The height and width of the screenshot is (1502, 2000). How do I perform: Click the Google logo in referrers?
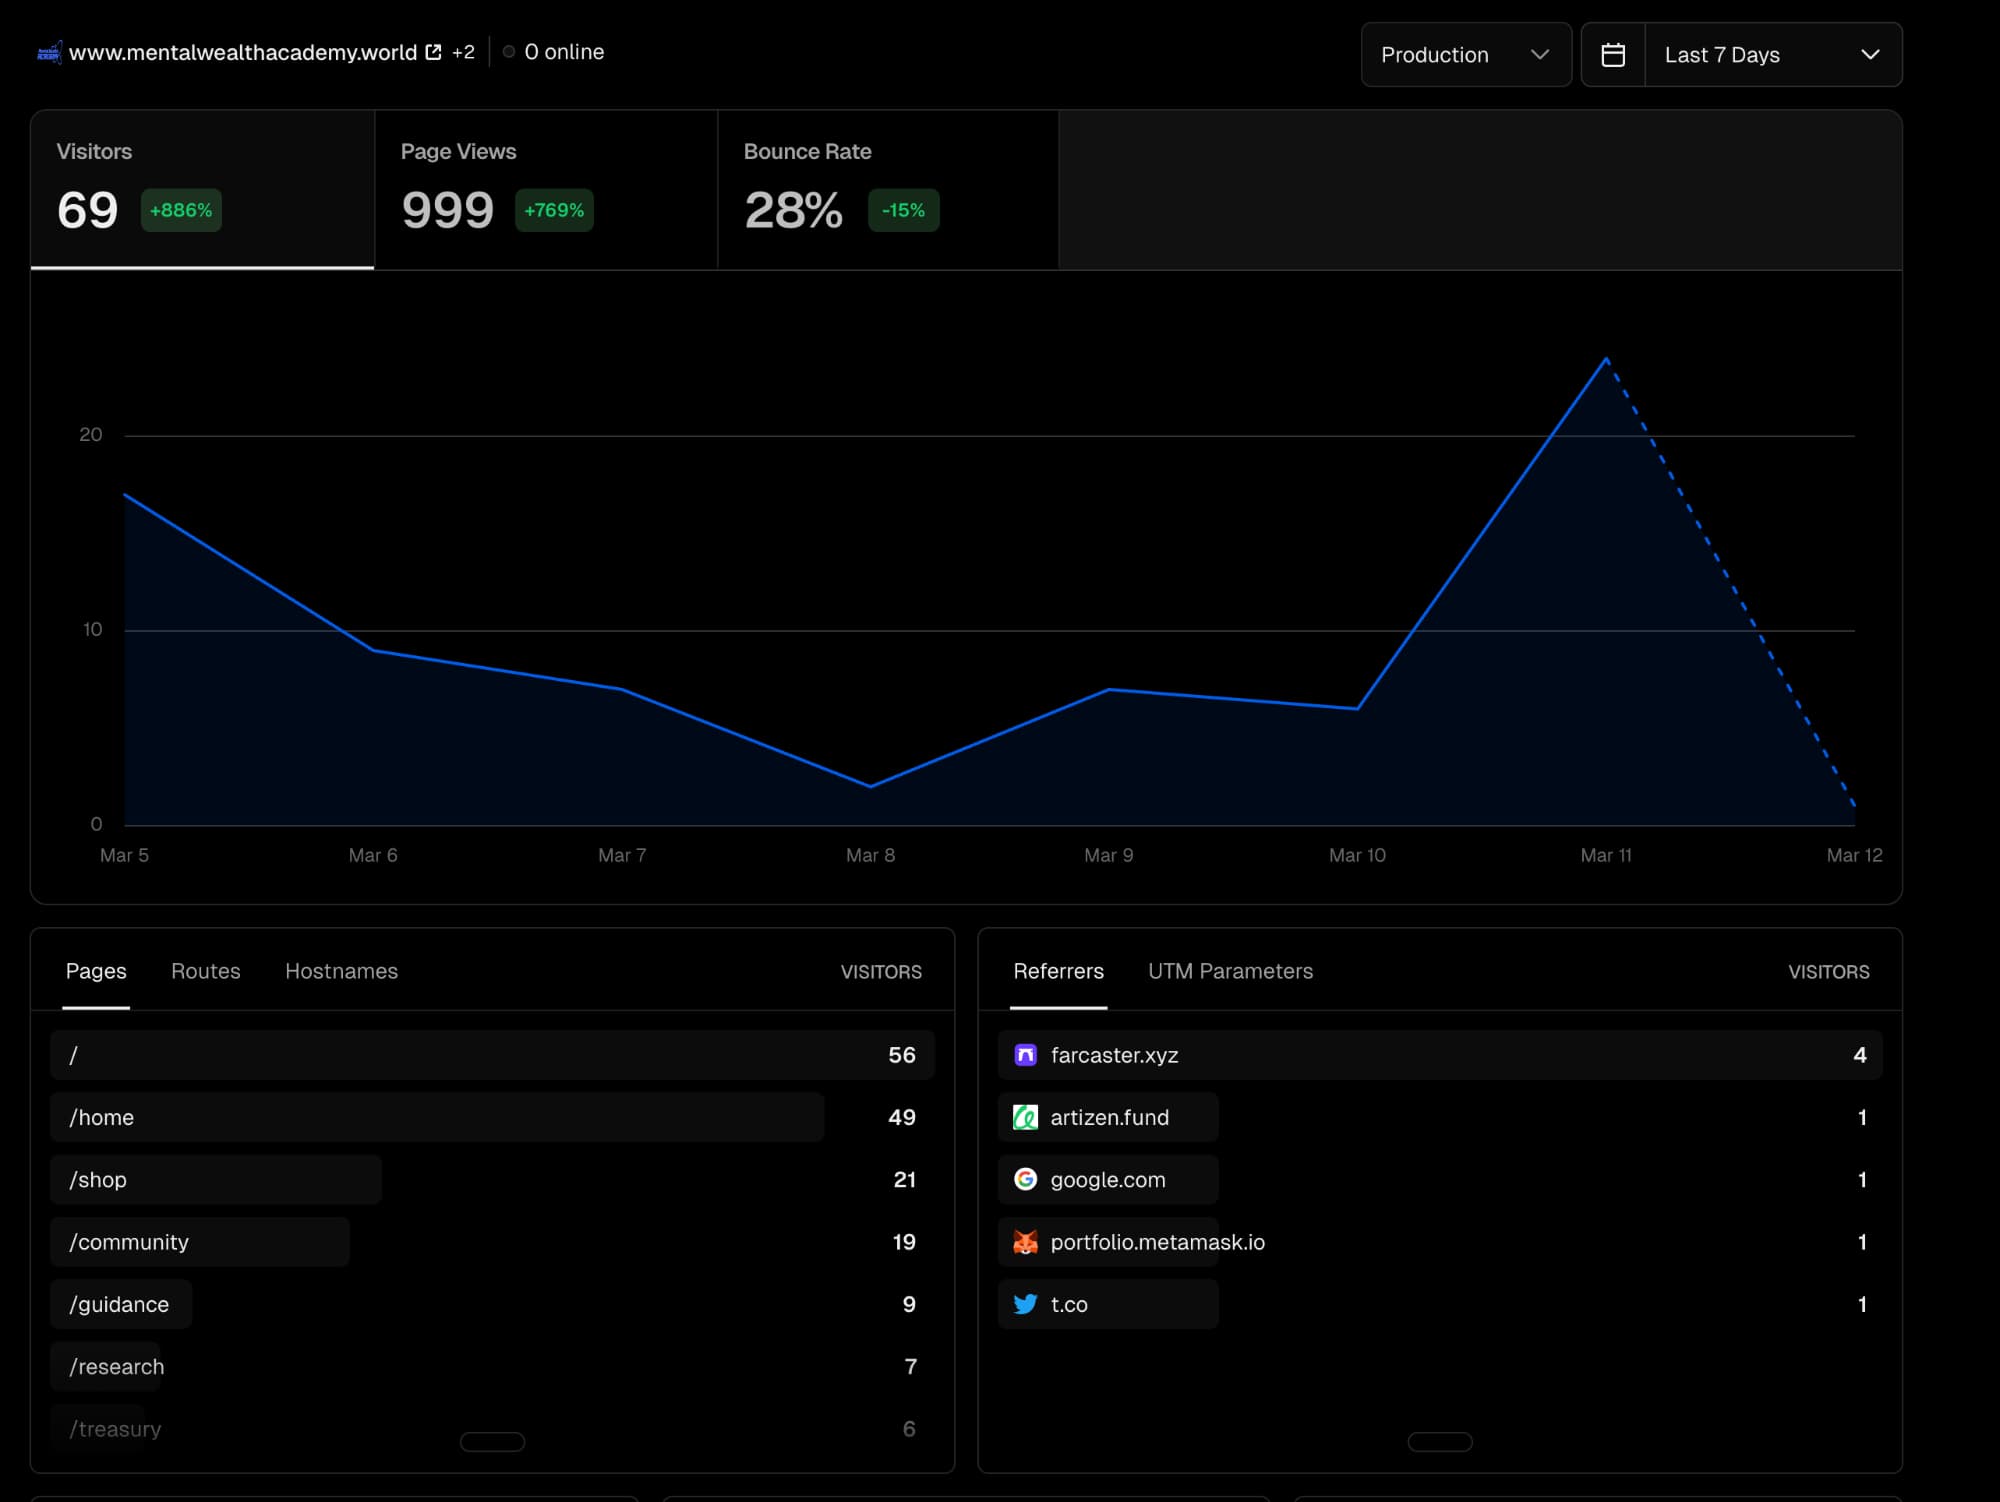[x=1025, y=1179]
